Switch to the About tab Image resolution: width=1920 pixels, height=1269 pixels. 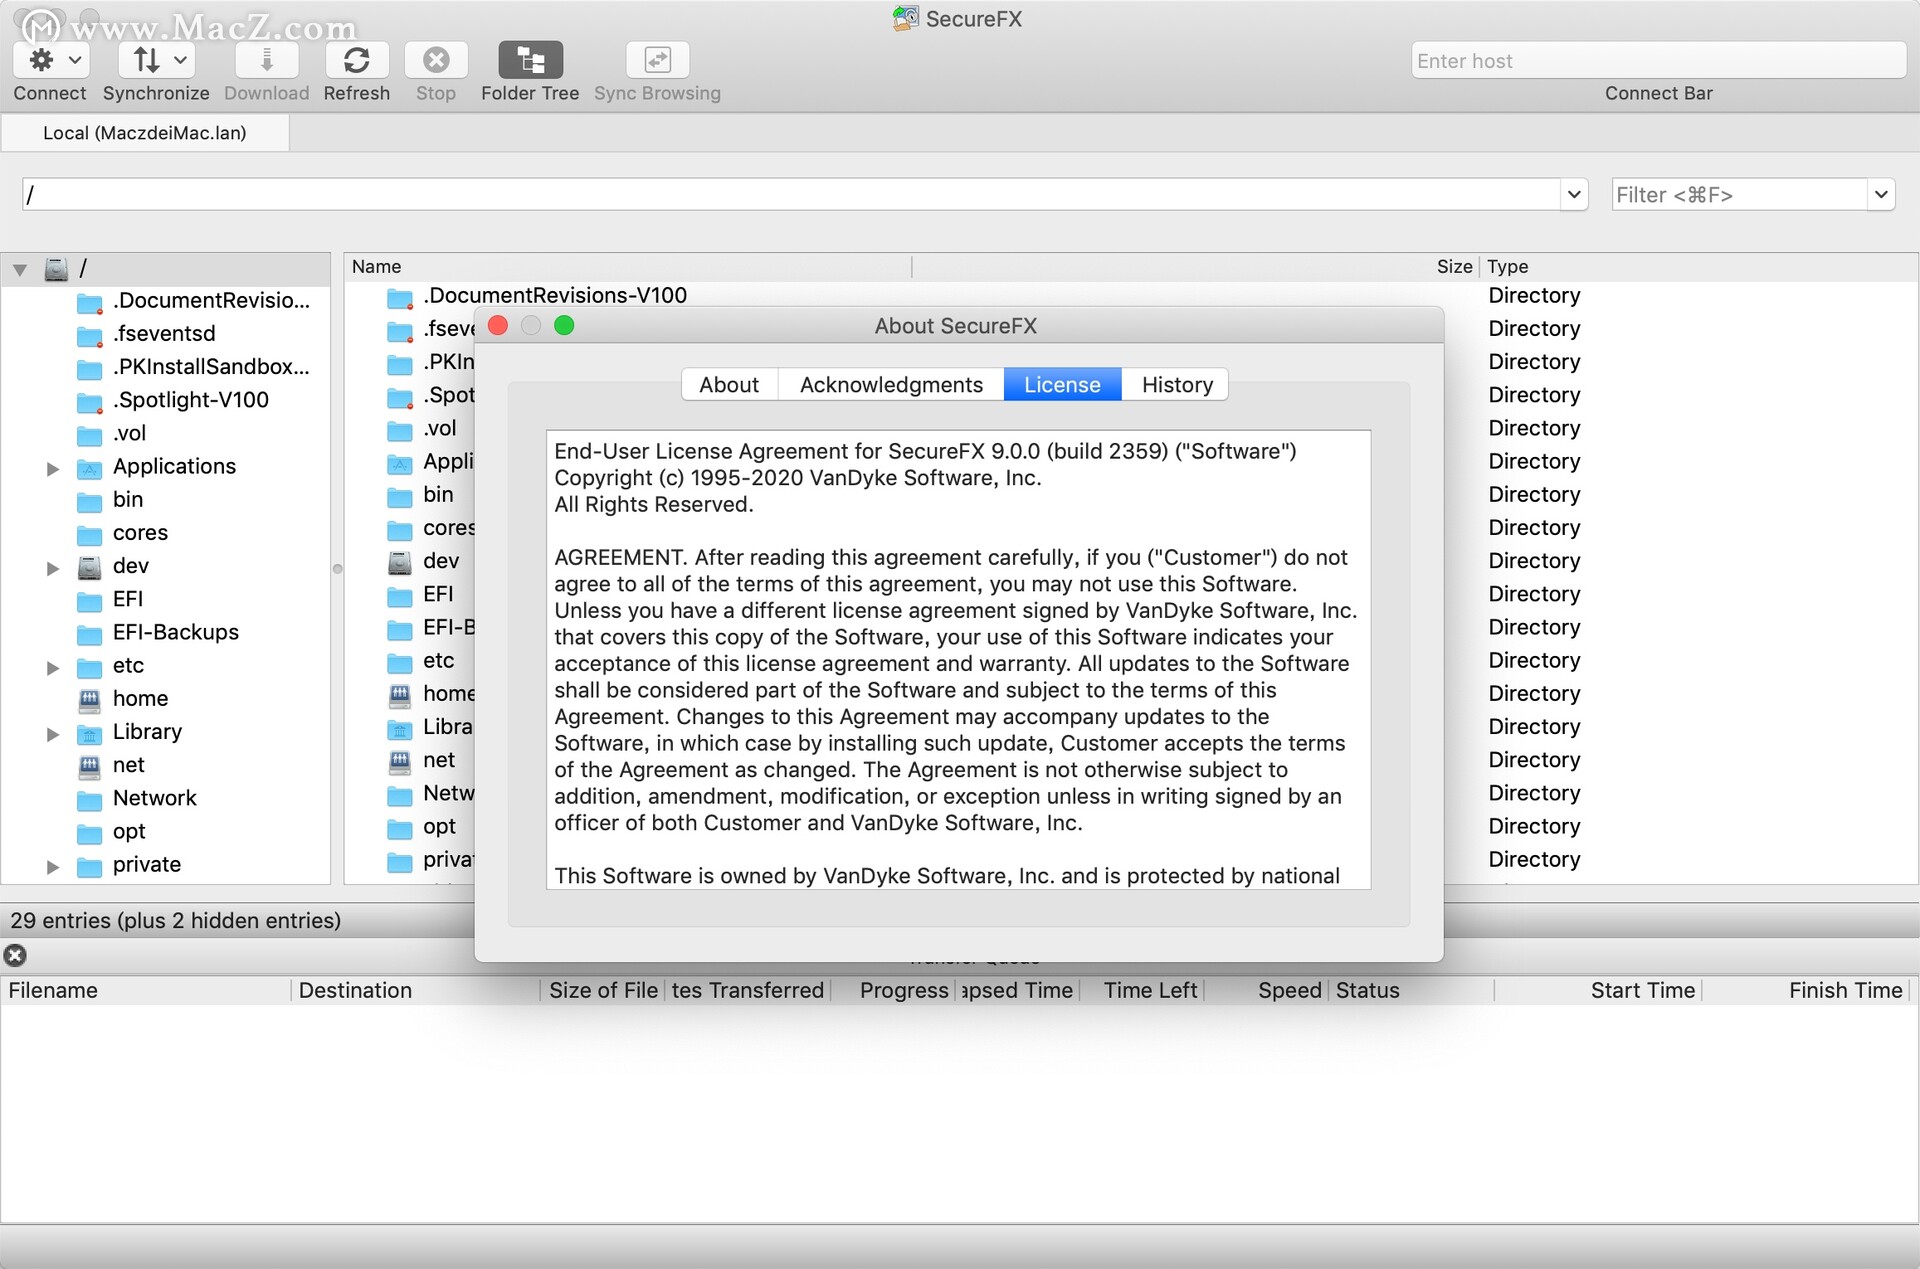point(729,382)
